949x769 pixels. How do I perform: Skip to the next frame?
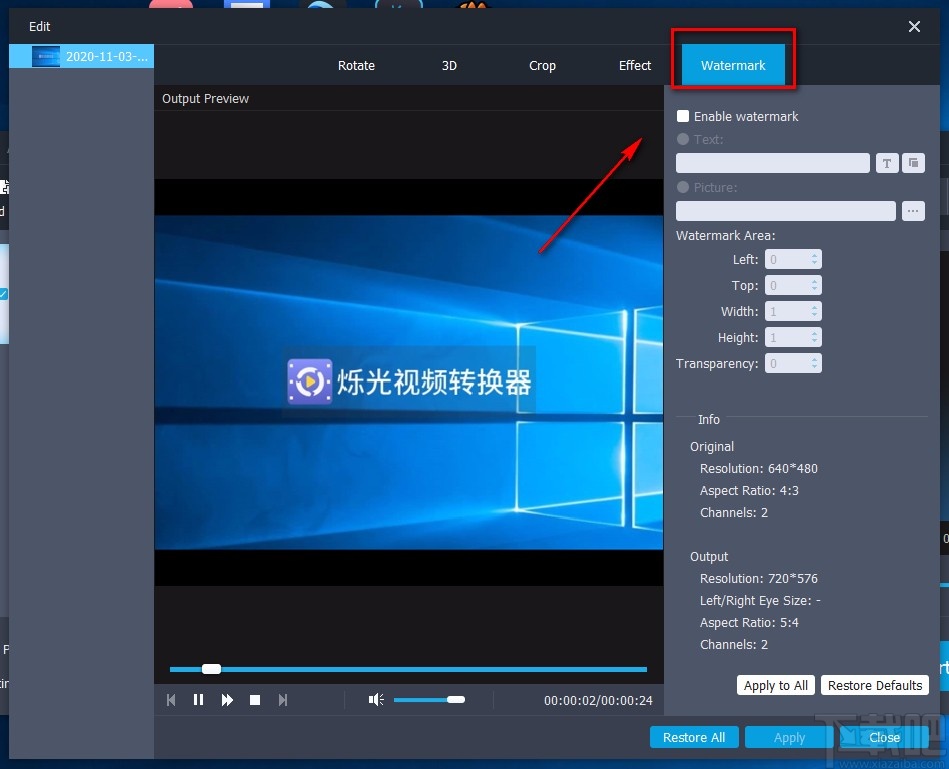283,699
